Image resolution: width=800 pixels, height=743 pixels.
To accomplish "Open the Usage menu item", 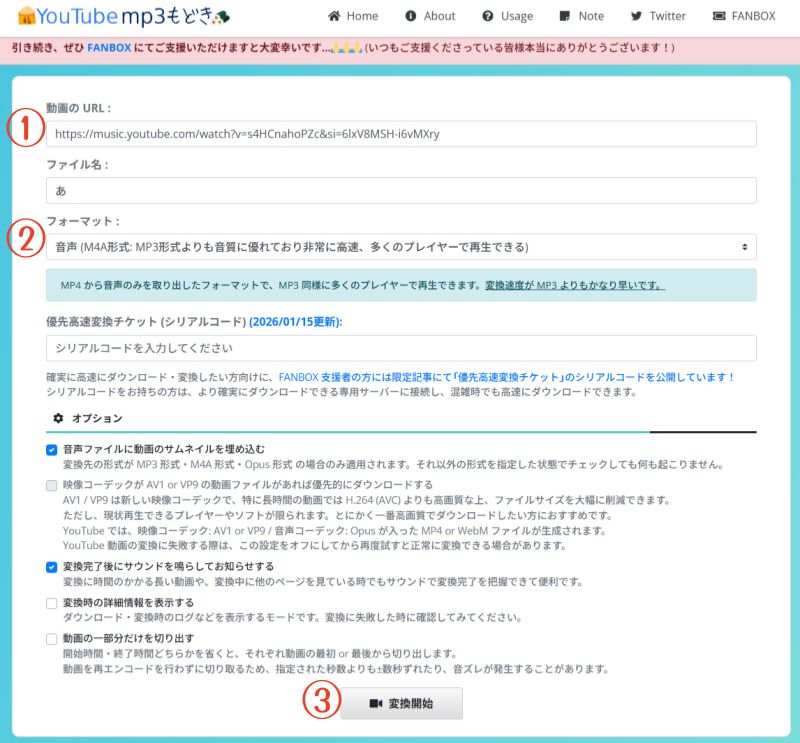I will point(508,16).
